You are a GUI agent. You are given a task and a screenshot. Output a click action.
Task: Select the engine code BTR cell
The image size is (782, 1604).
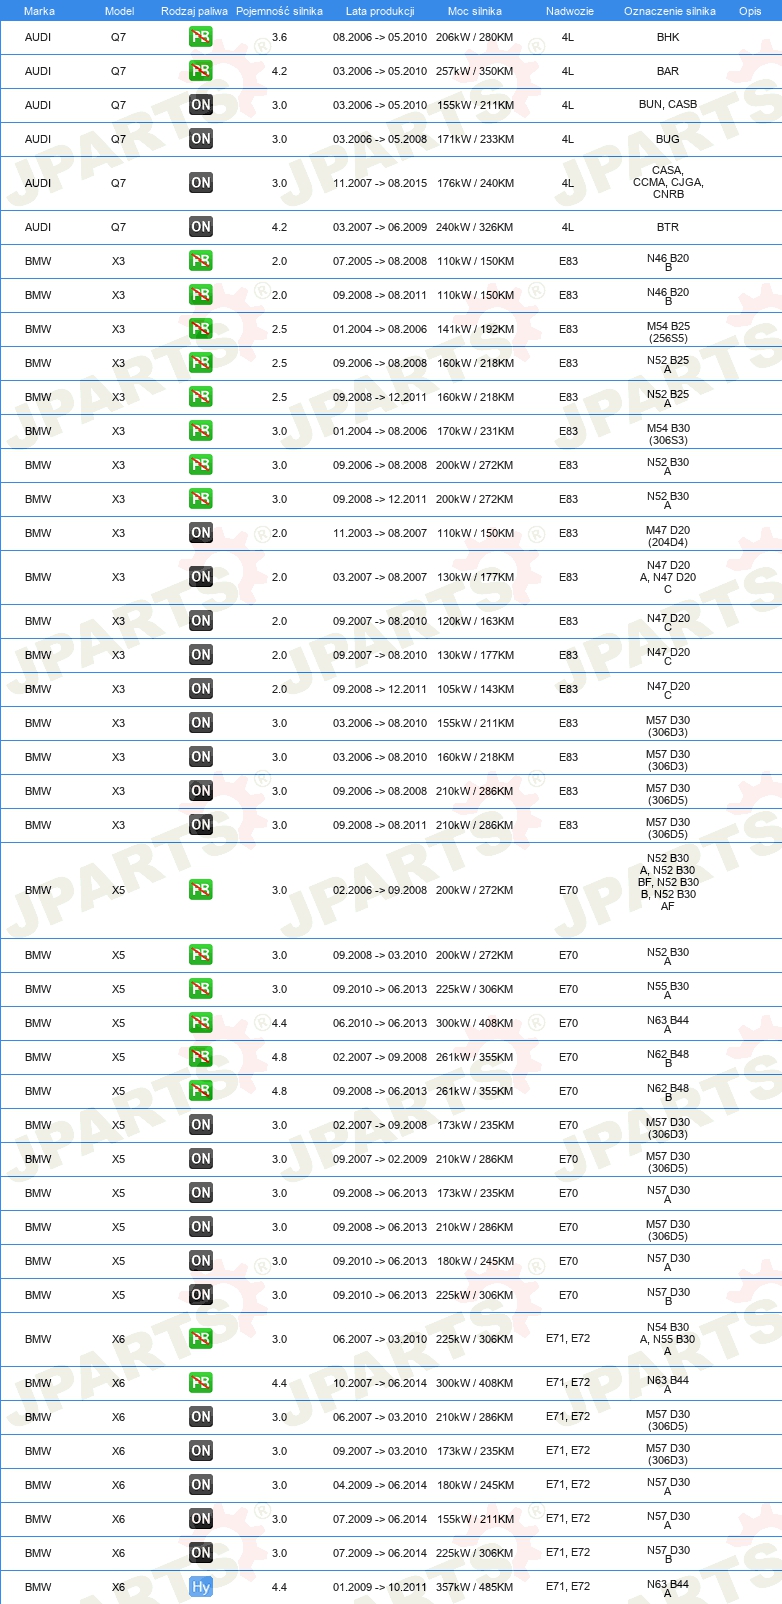[668, 227]
